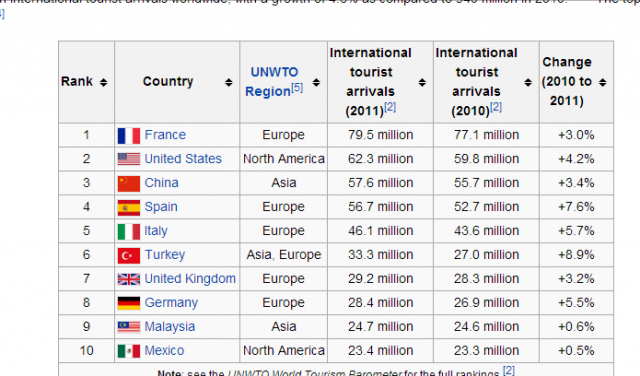The height and width of the screenshot is (376, 640).
Task: Sort table by Country column arrows
Action: tap(229, 82)
